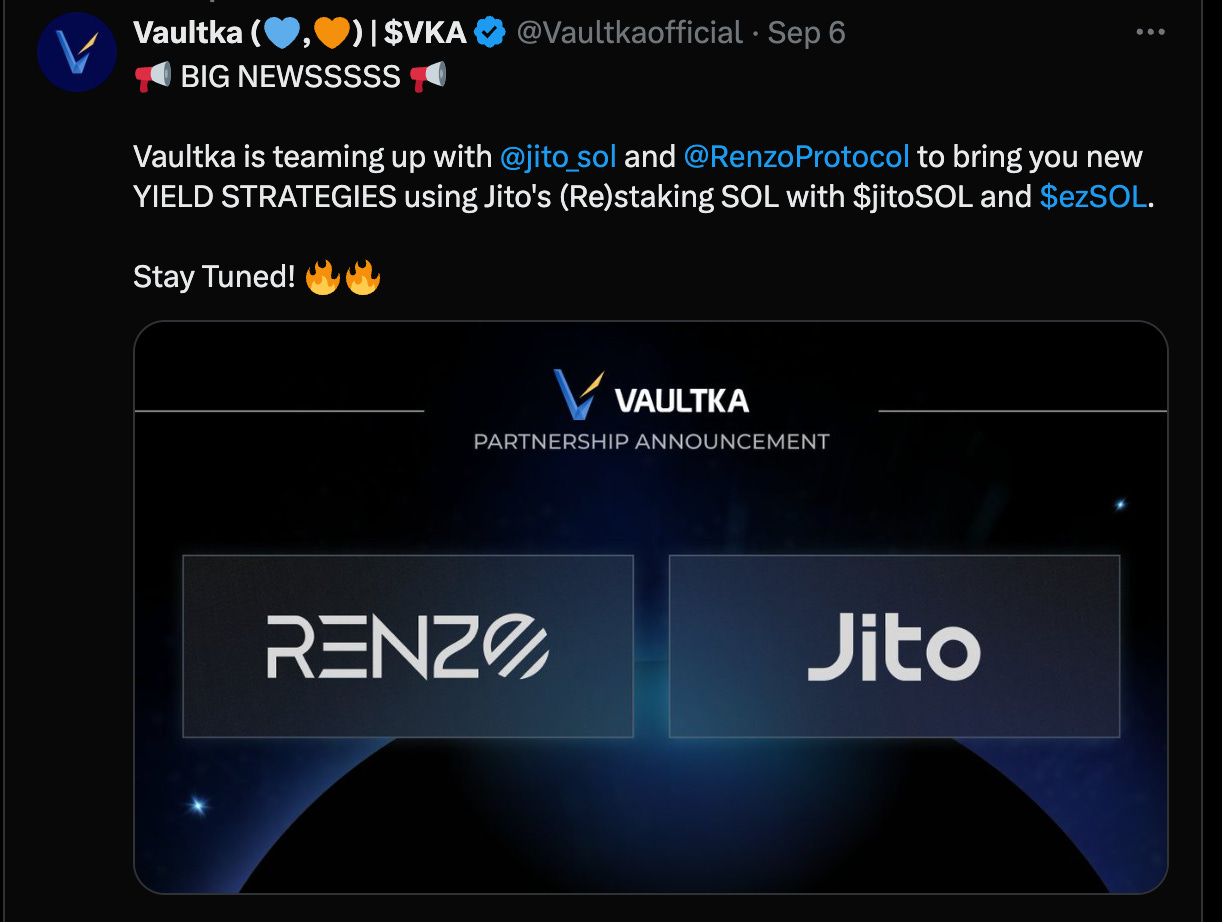The image size is (1222, 922).
Task: Click the orange heart emoji in name
Action: coord(331,33)
